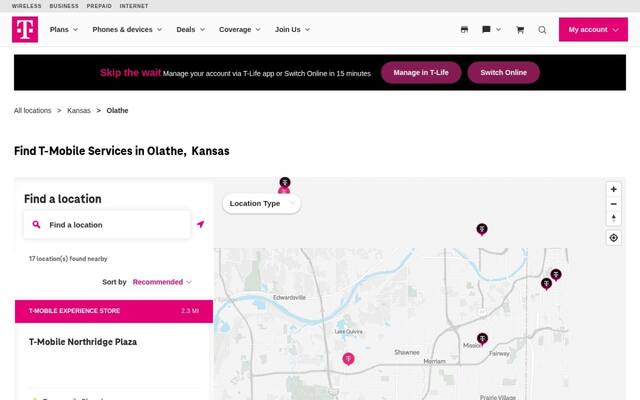Open the Sort by Recommended dropdown
The width and height of the screenshot is (640, 400).
162,282
